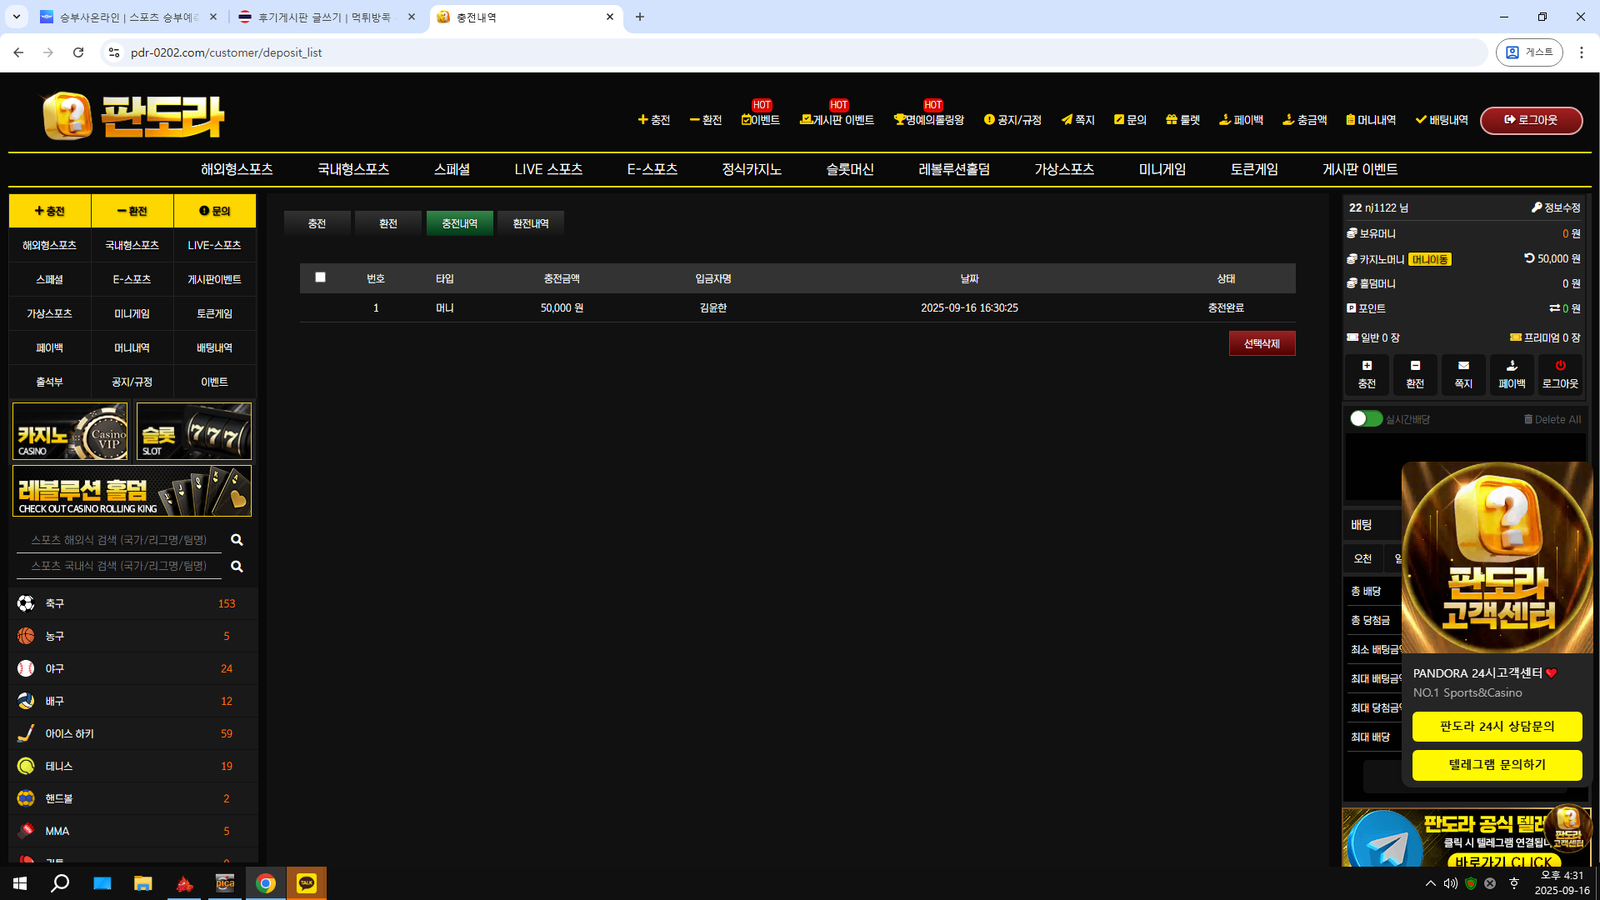Open 슬롯머신 in the main navigation bar
This screenshot has width=1600, height=900.
point(849,170)
